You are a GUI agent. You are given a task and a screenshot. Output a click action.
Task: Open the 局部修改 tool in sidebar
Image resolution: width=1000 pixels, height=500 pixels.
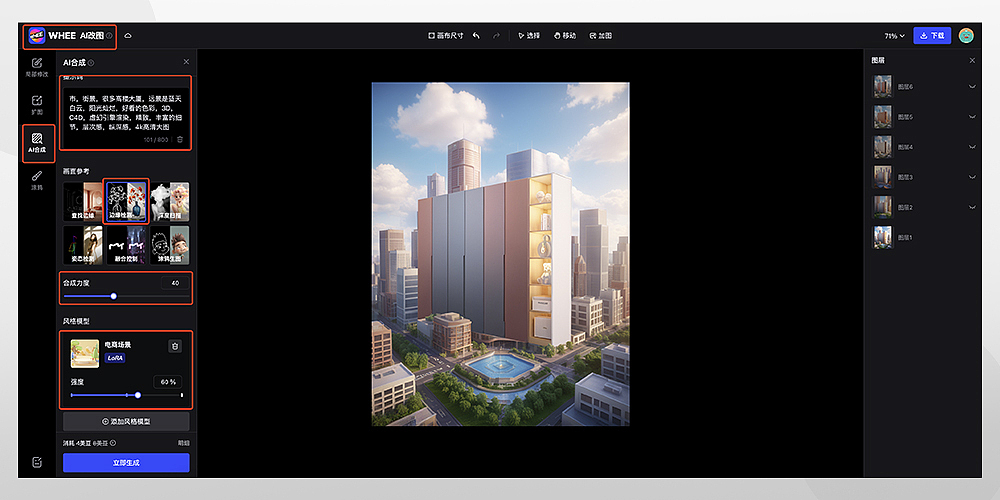tap(37, 67)
